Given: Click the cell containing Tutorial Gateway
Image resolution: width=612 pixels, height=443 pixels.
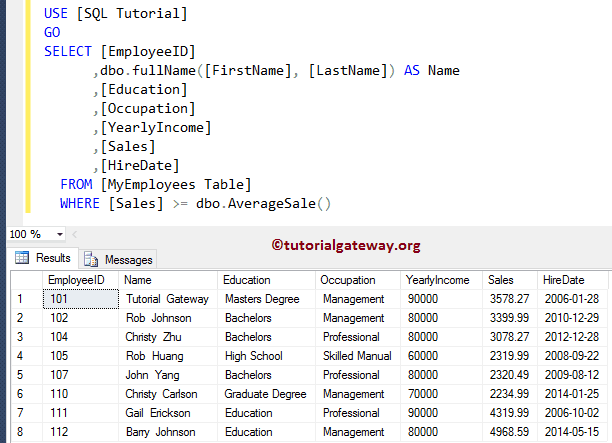Looking at the screenshot, I should click(x=166, y=299).
